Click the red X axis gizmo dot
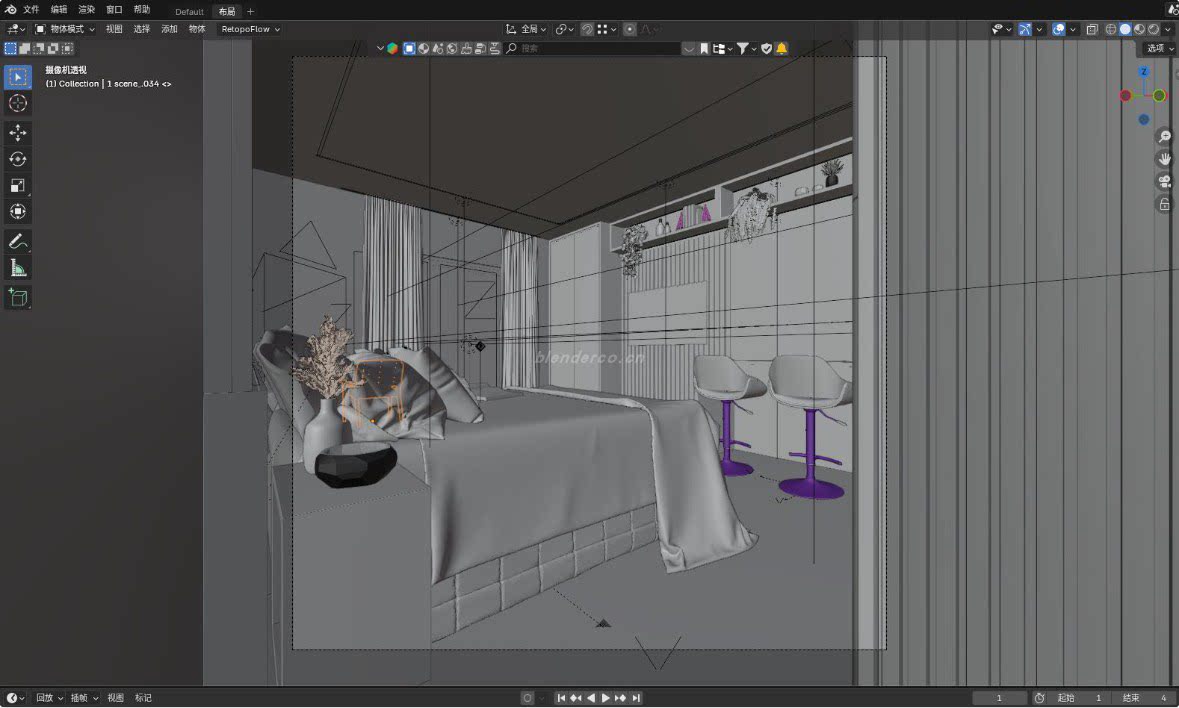This screenshot has width=1179, height=708. (1126, 95)
